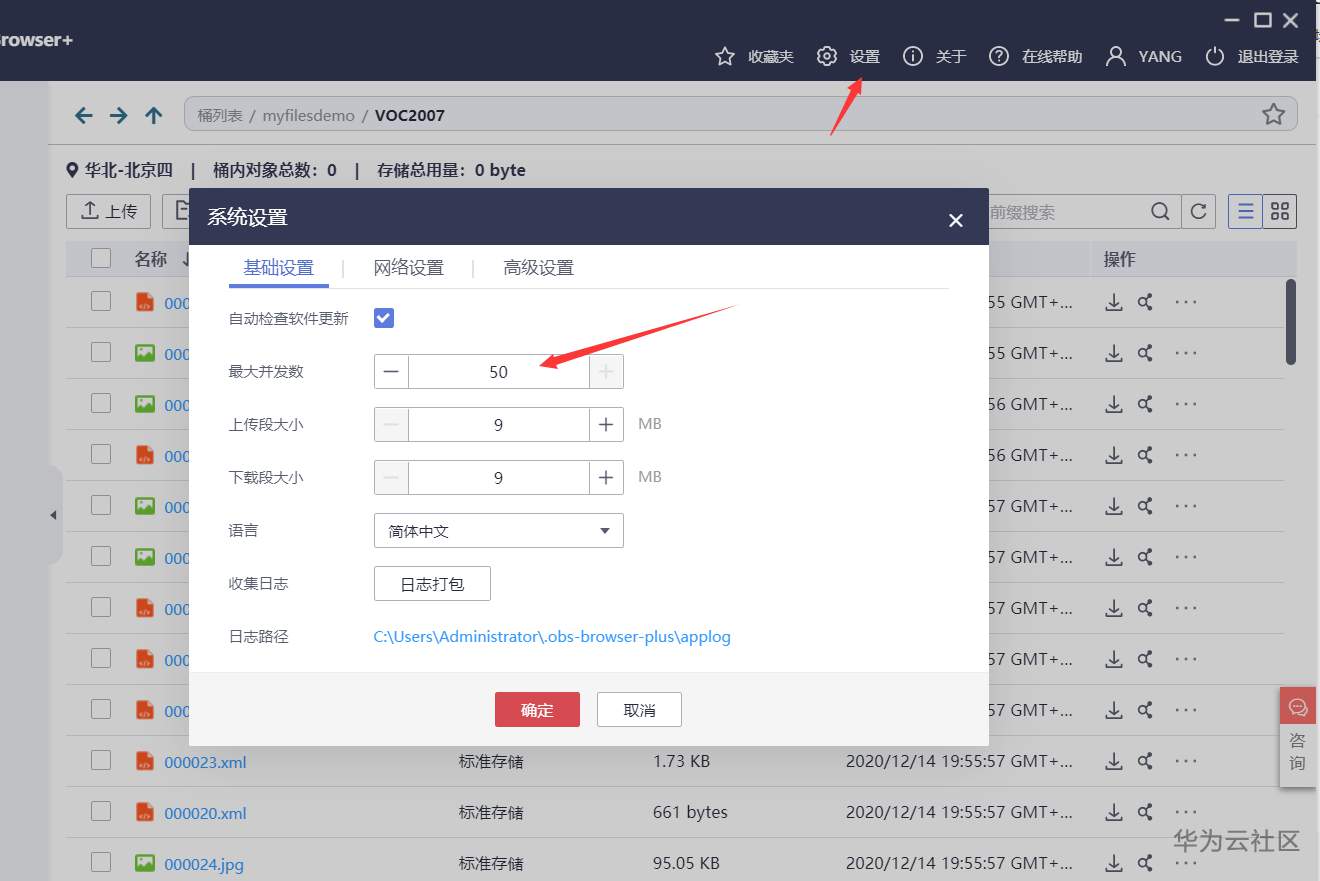This screenshot has width=1320, height=881.
Task: Open 设置 gear in the top bar
Action: point(848,56)
